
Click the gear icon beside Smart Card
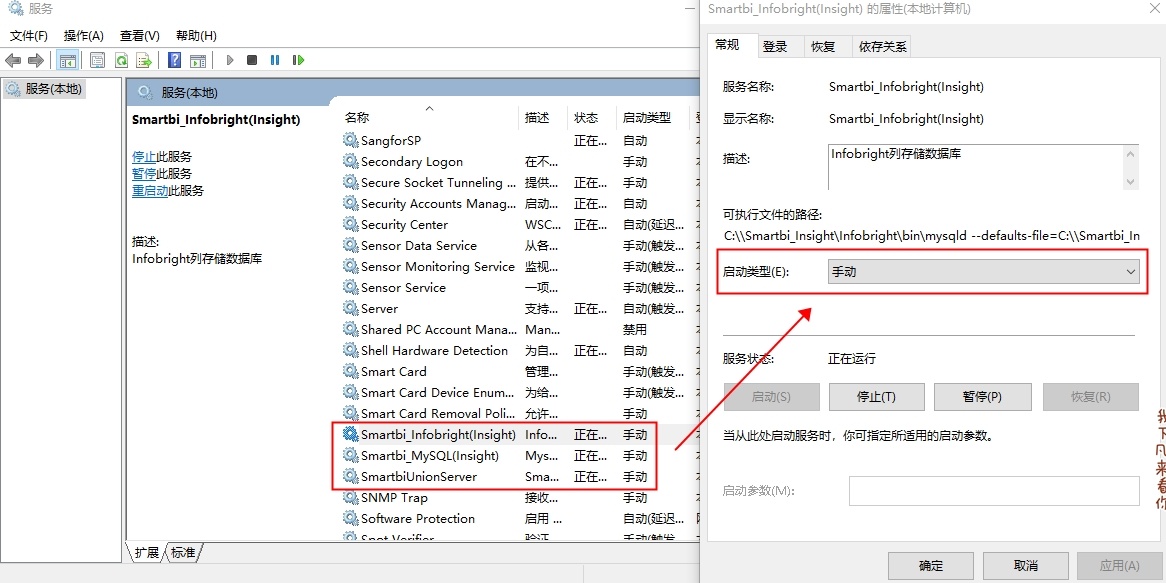pyautogui.click(x=350, y=371)
